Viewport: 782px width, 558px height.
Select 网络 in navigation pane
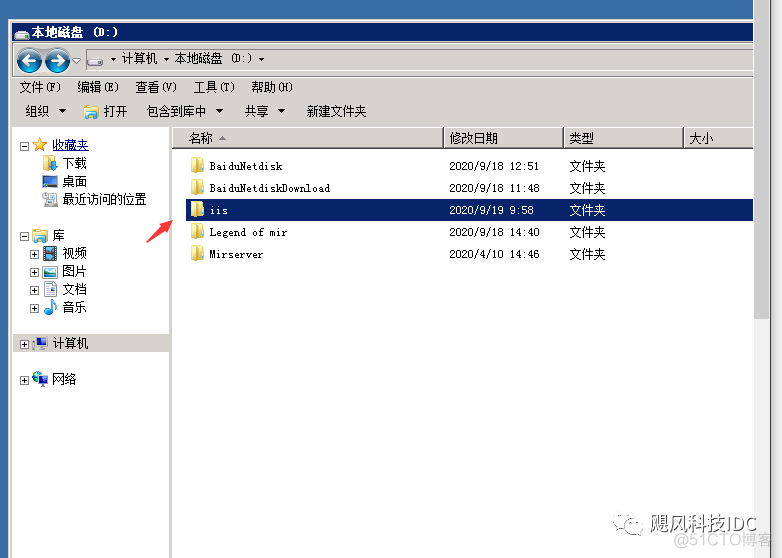pos(64,379)
